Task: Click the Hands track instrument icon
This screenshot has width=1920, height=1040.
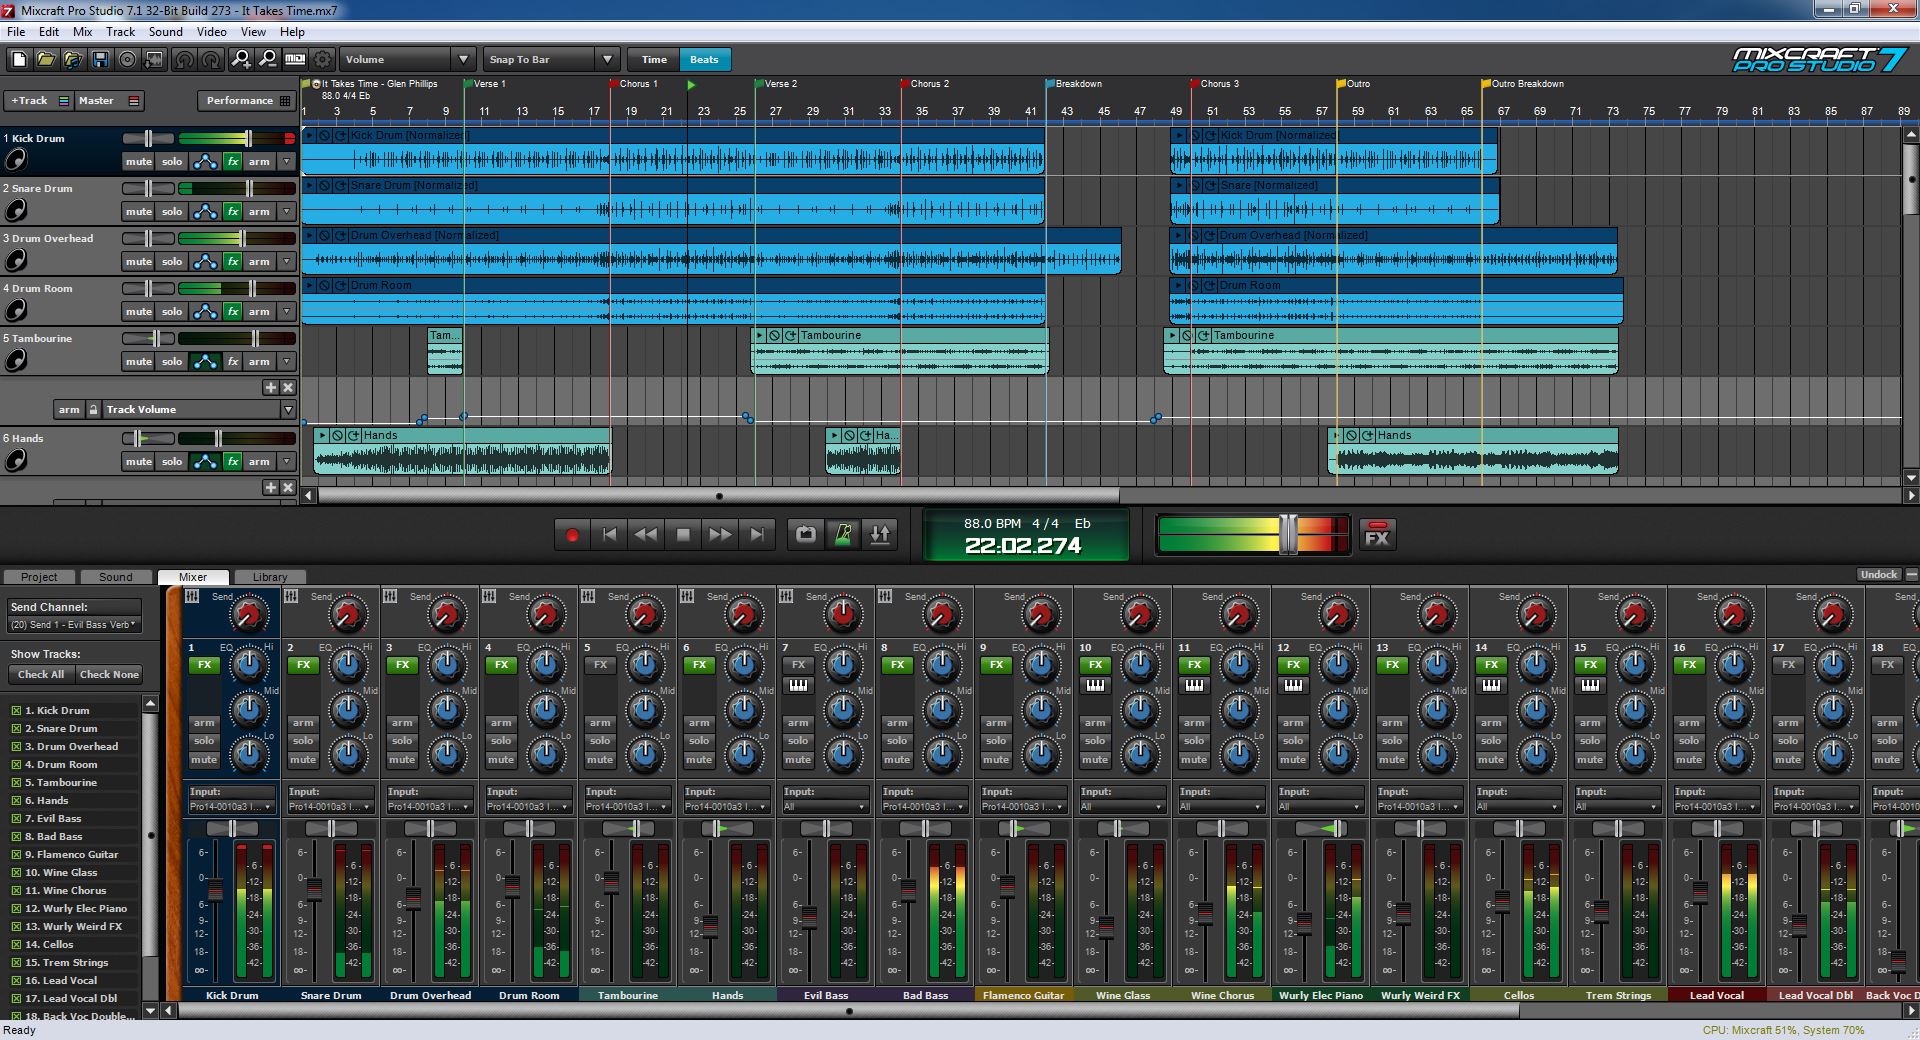Action: (x=16, y=460)
